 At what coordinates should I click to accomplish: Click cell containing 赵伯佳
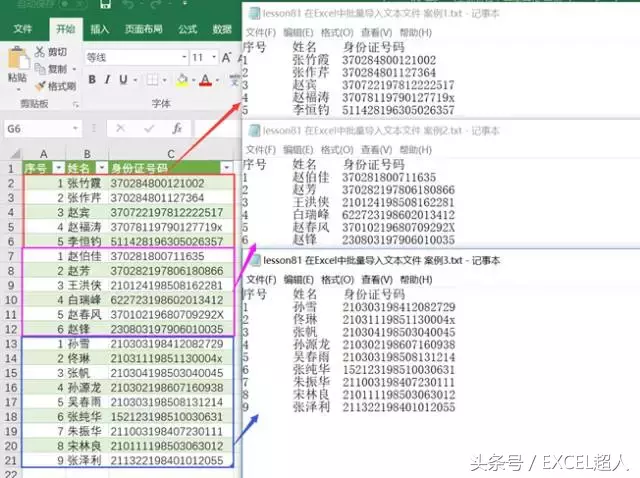point(87,256)
